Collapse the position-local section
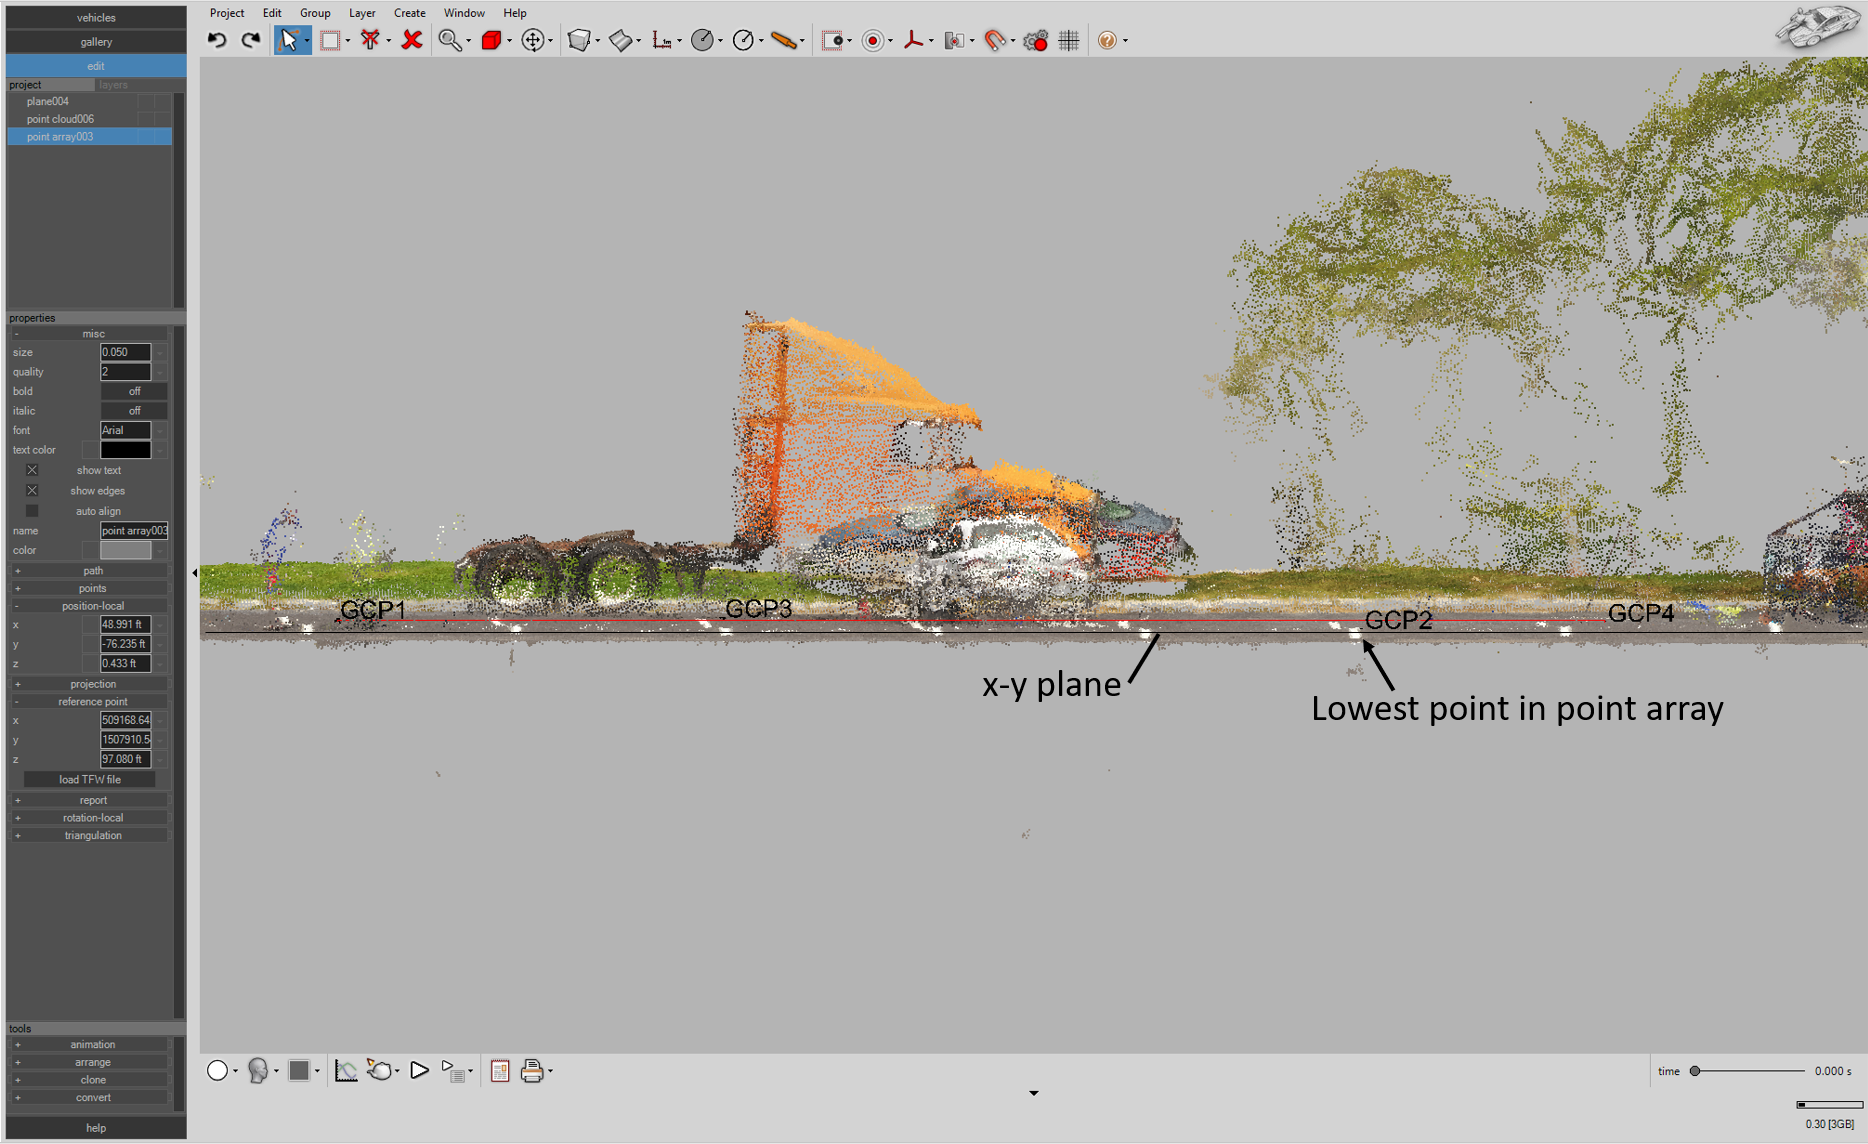The height and width of the screenshot is (1144, 1868). [17, 605]
